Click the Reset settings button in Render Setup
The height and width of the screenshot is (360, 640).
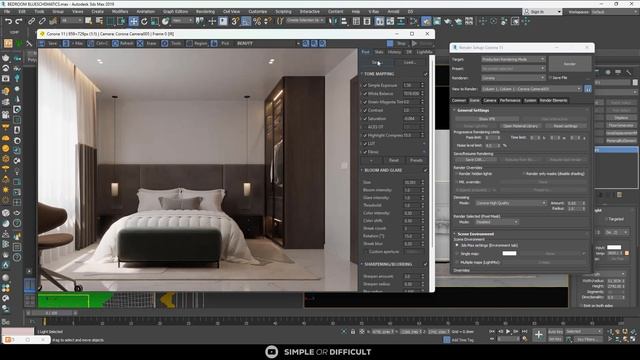point(565,126)
